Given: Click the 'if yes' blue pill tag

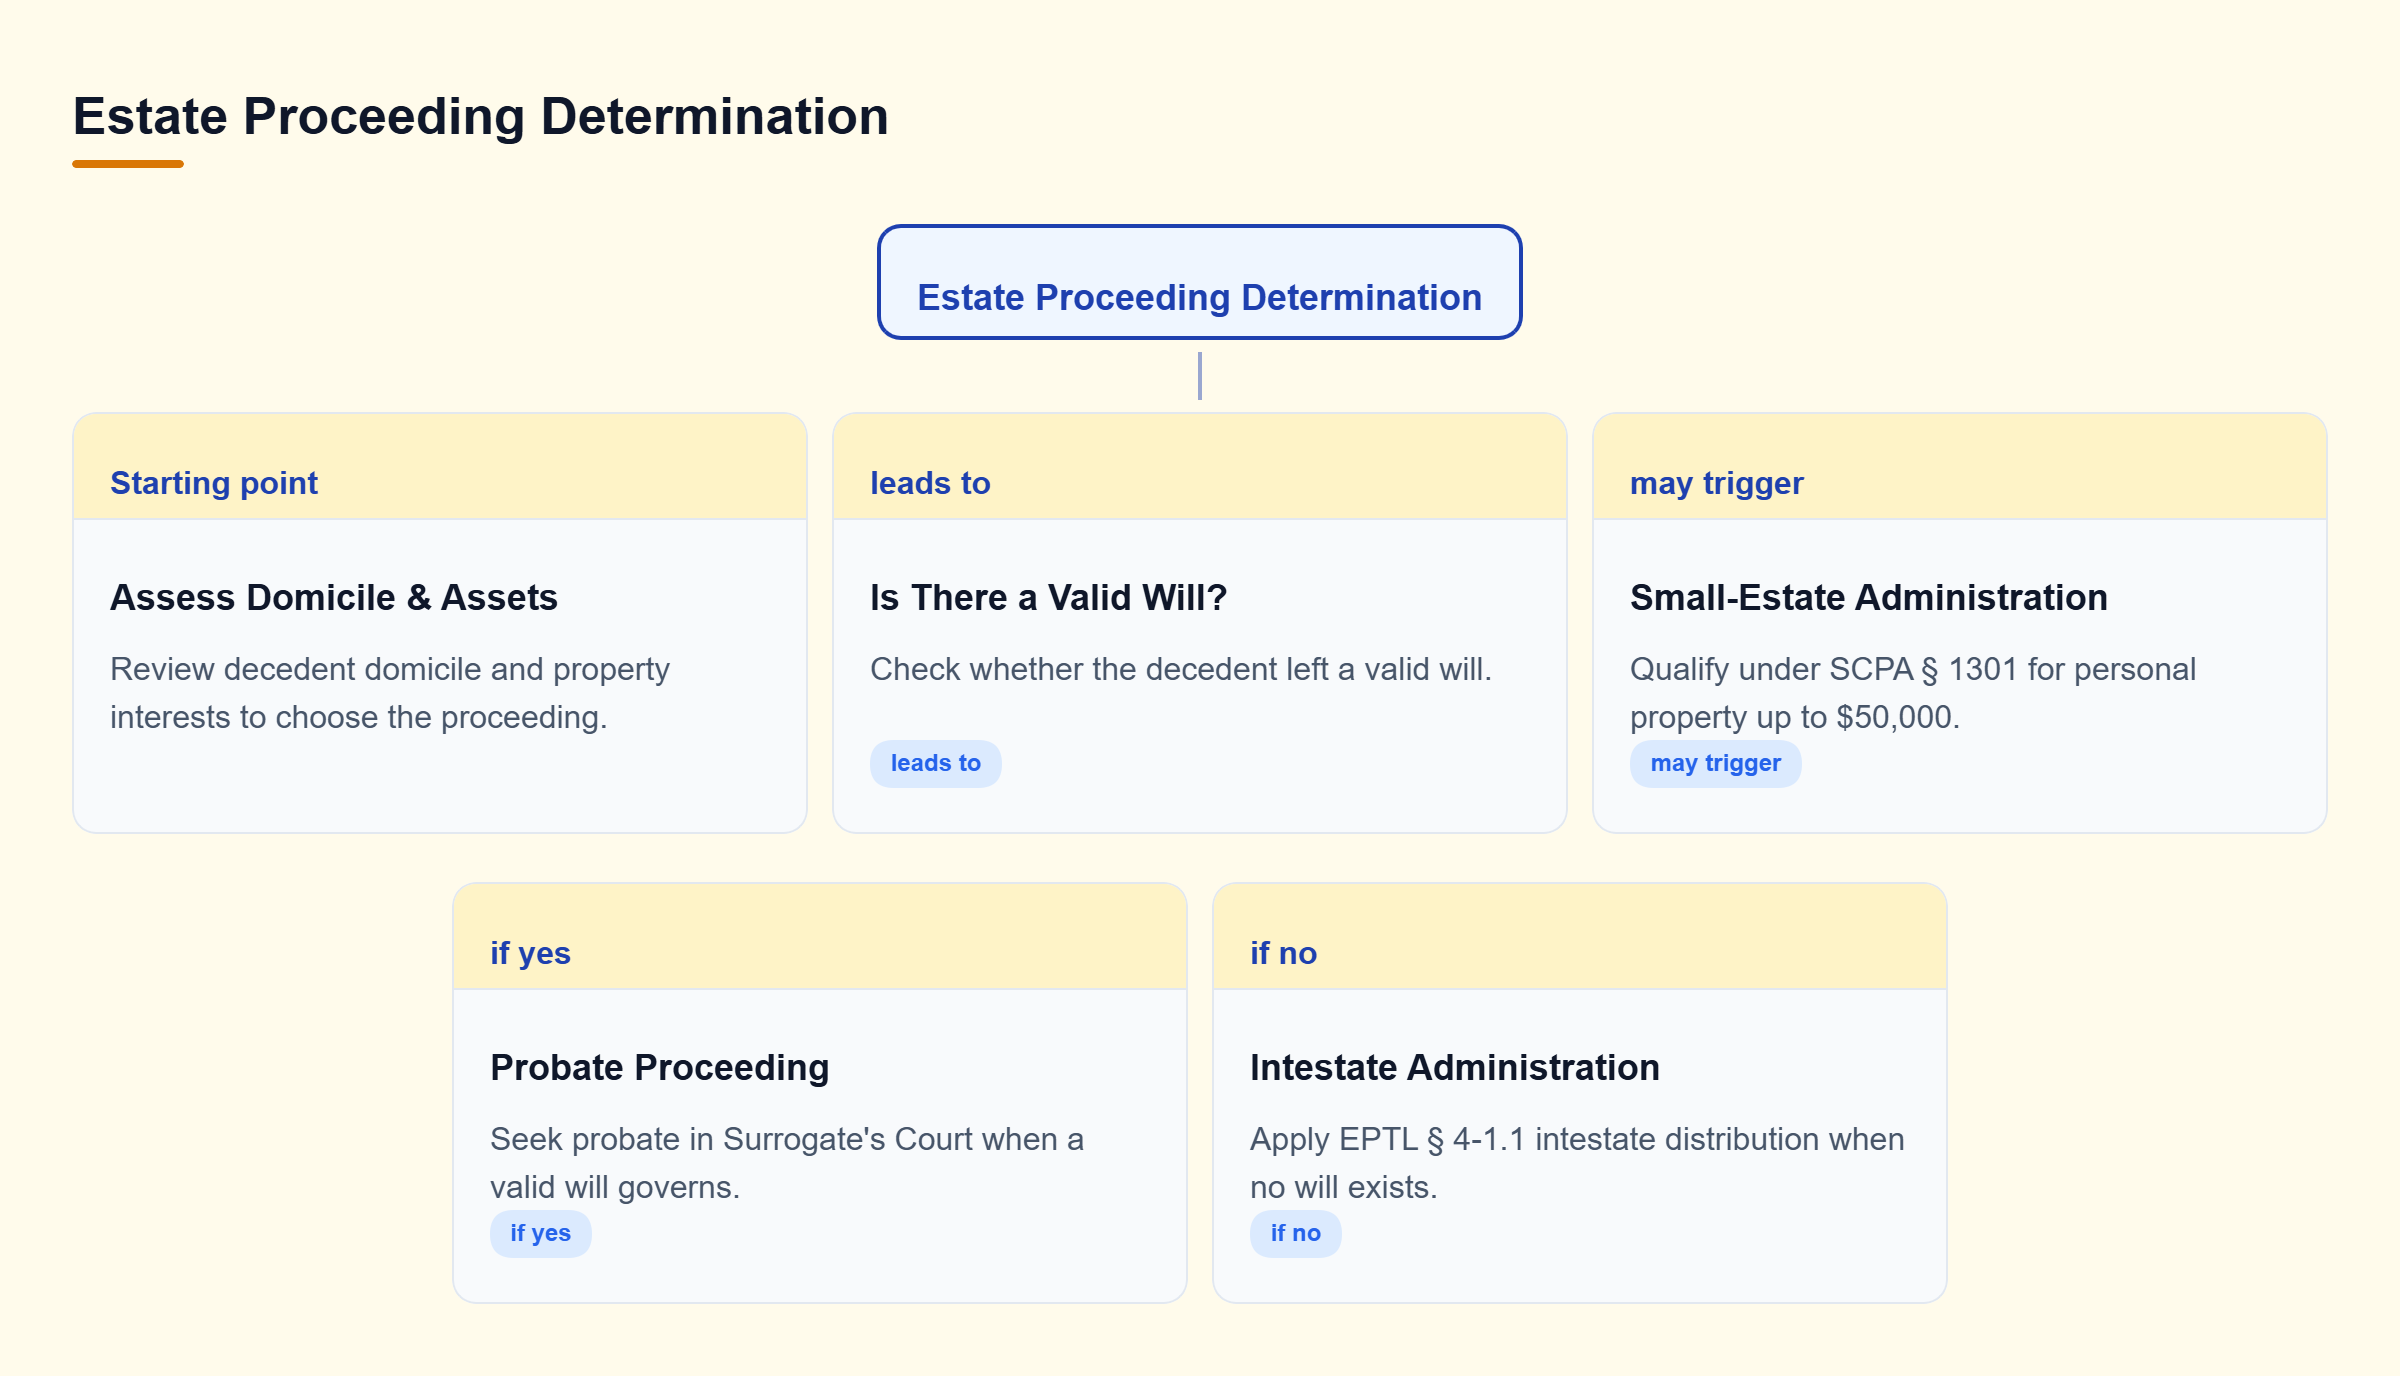Looking at the screenshot, I should click(x=540, y=1233).
